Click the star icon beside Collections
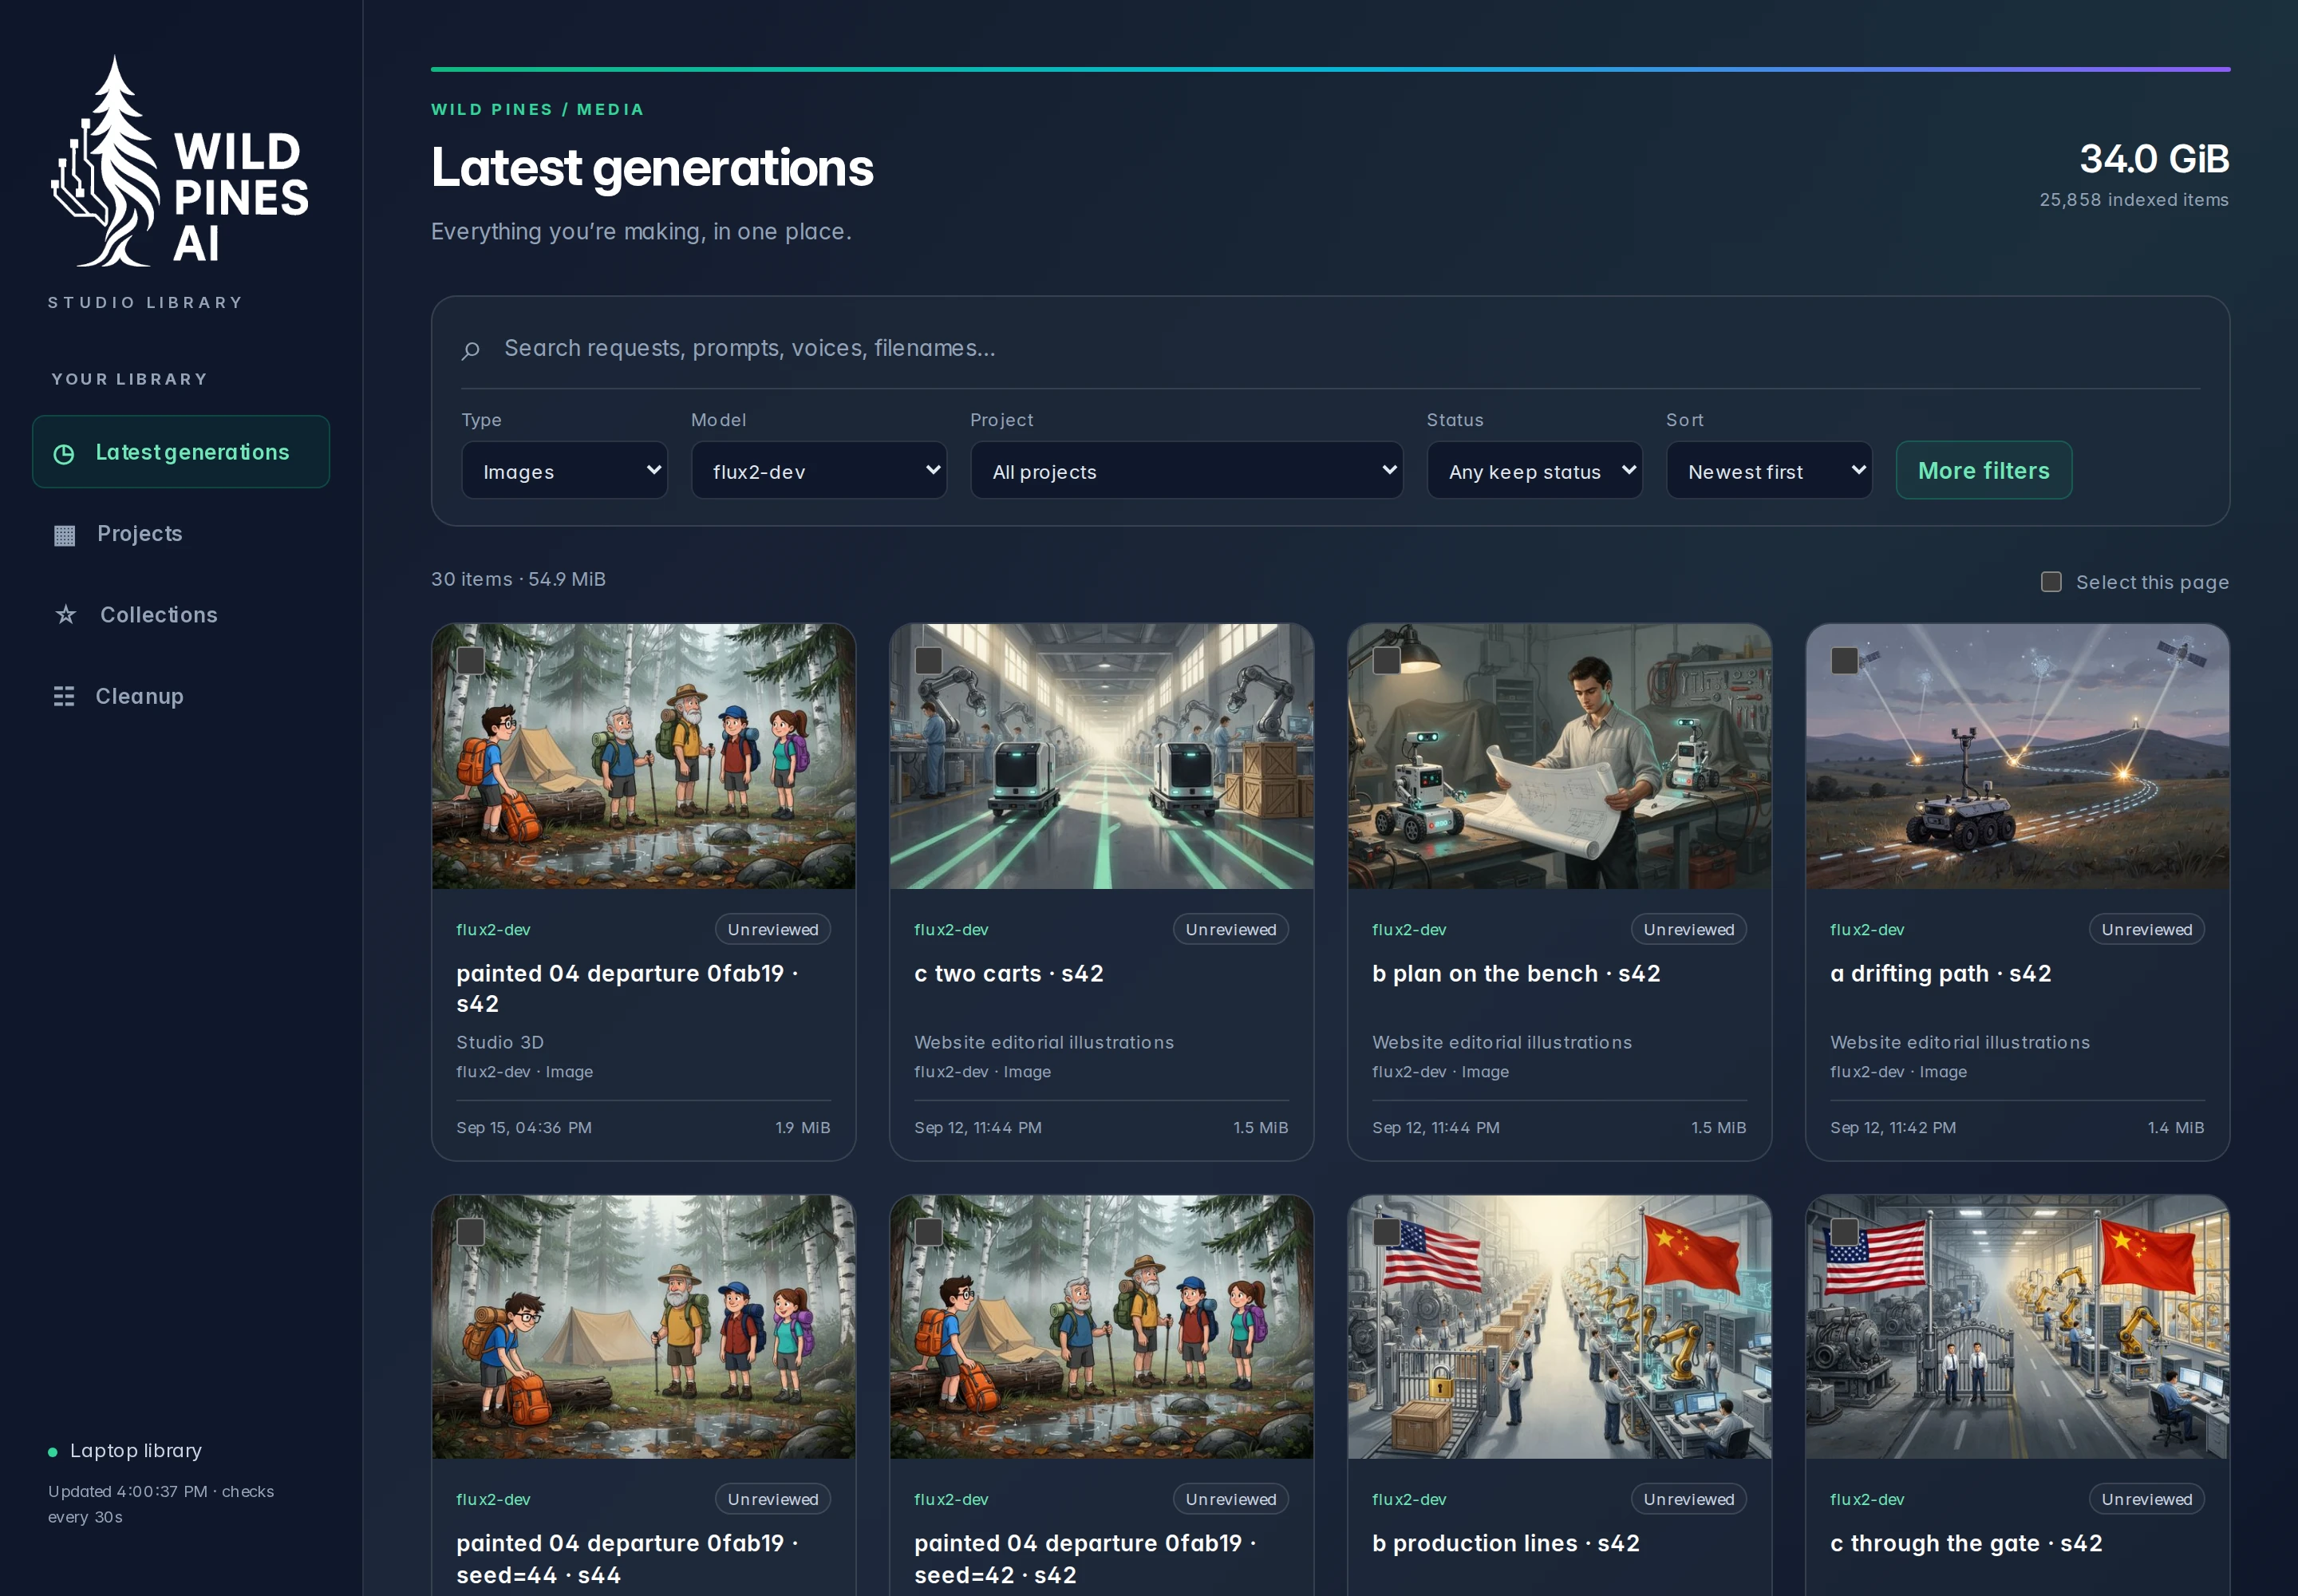2298x1596 pixels. point(66,615)
